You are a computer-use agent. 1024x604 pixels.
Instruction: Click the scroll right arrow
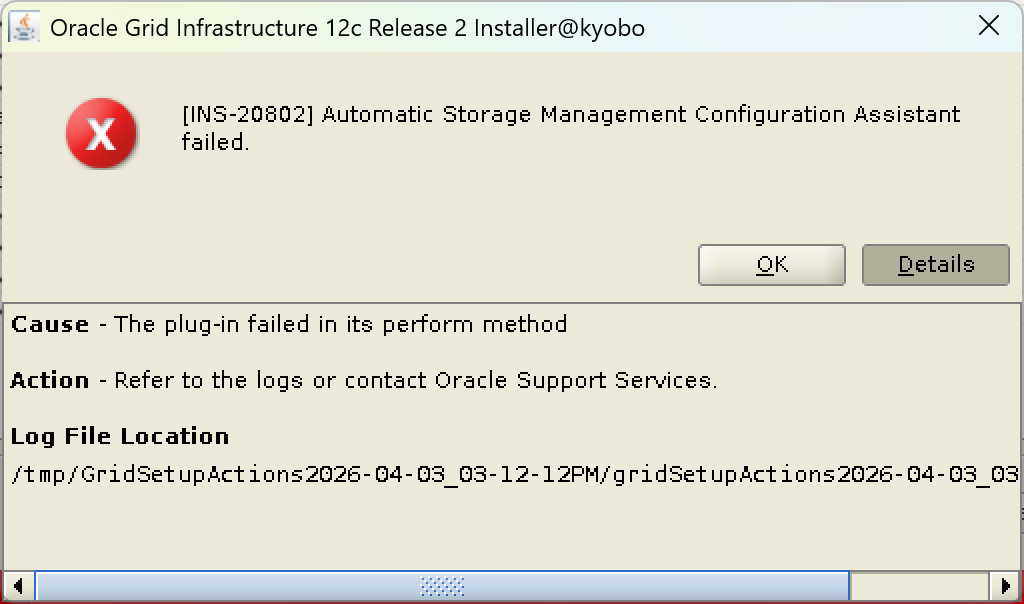[1005, 585]
